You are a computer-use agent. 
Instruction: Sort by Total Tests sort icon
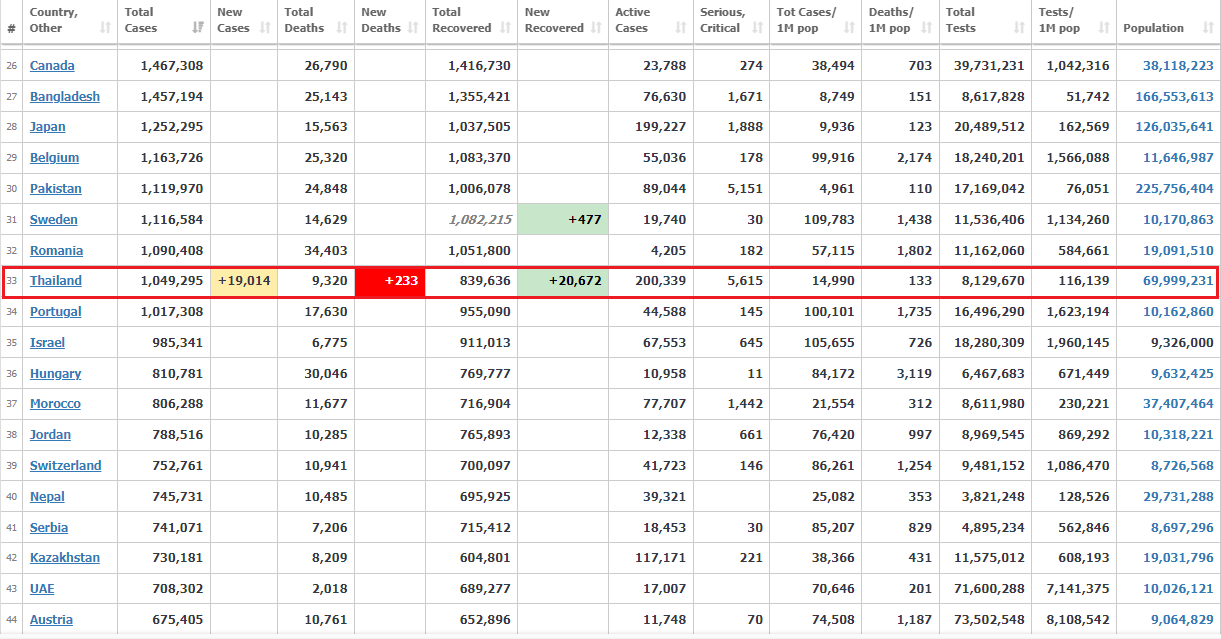pos(1017,28)
